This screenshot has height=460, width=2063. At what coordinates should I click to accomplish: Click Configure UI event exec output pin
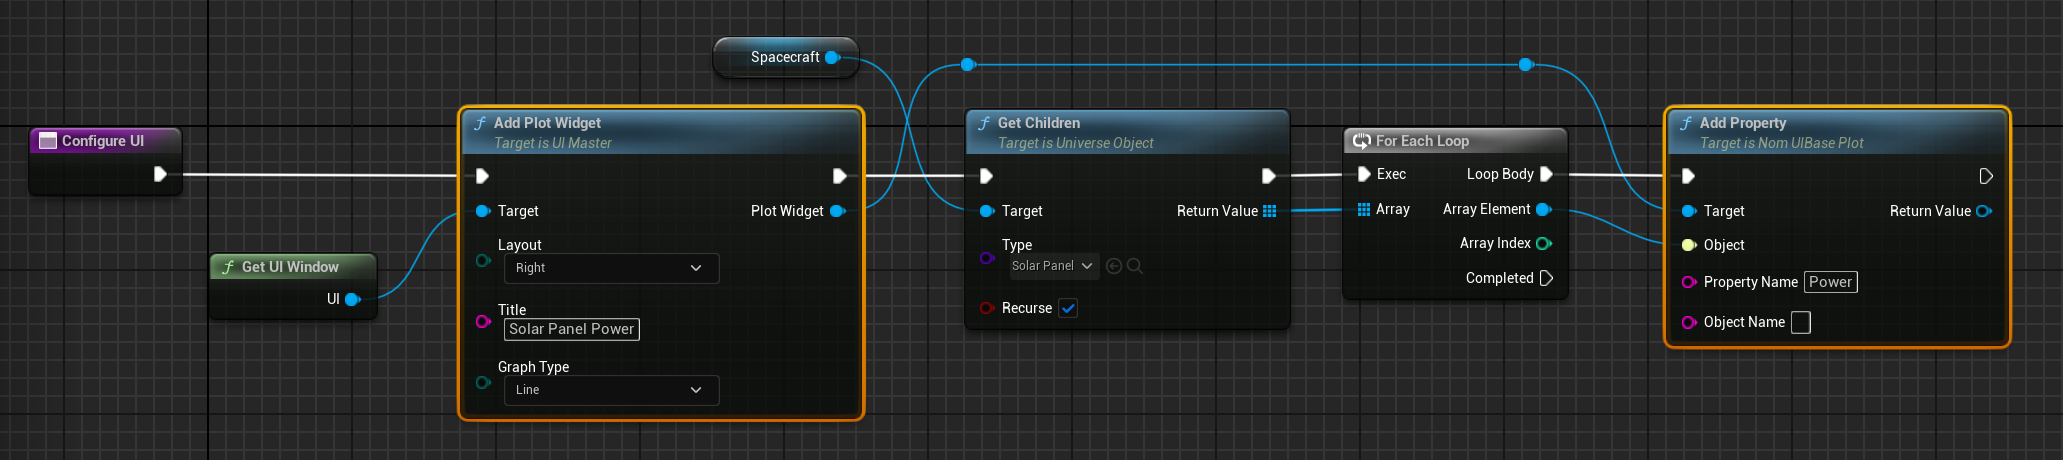pos(160,174)
